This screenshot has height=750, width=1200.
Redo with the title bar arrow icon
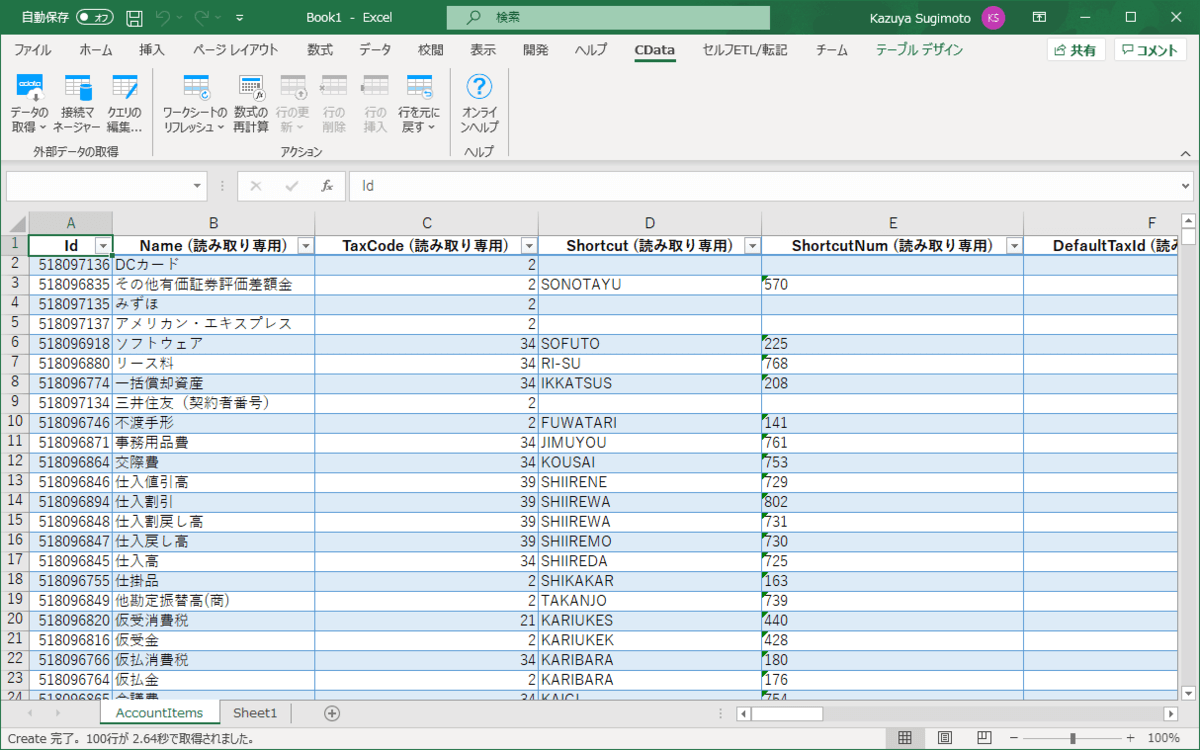[201, 17]
